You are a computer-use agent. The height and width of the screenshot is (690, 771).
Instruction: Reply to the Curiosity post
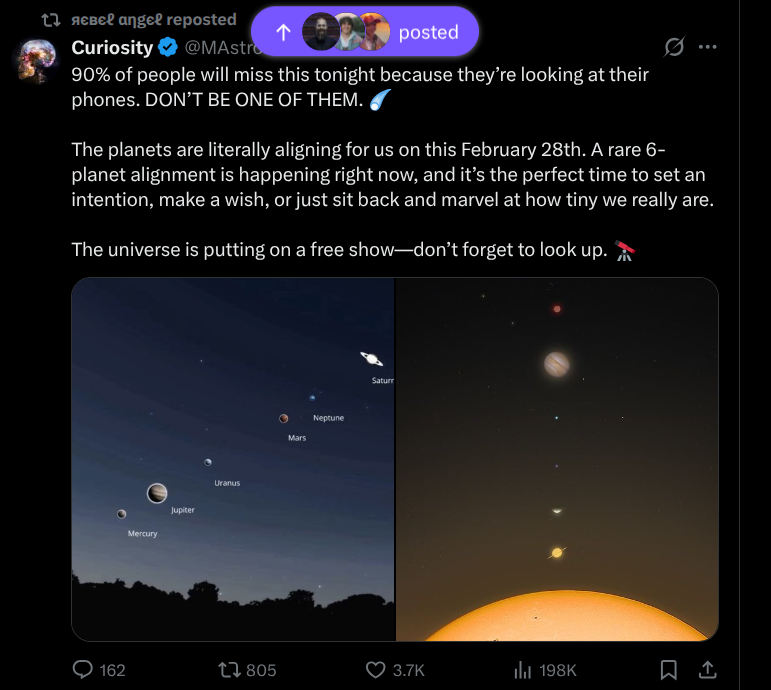tap(84, 670)
